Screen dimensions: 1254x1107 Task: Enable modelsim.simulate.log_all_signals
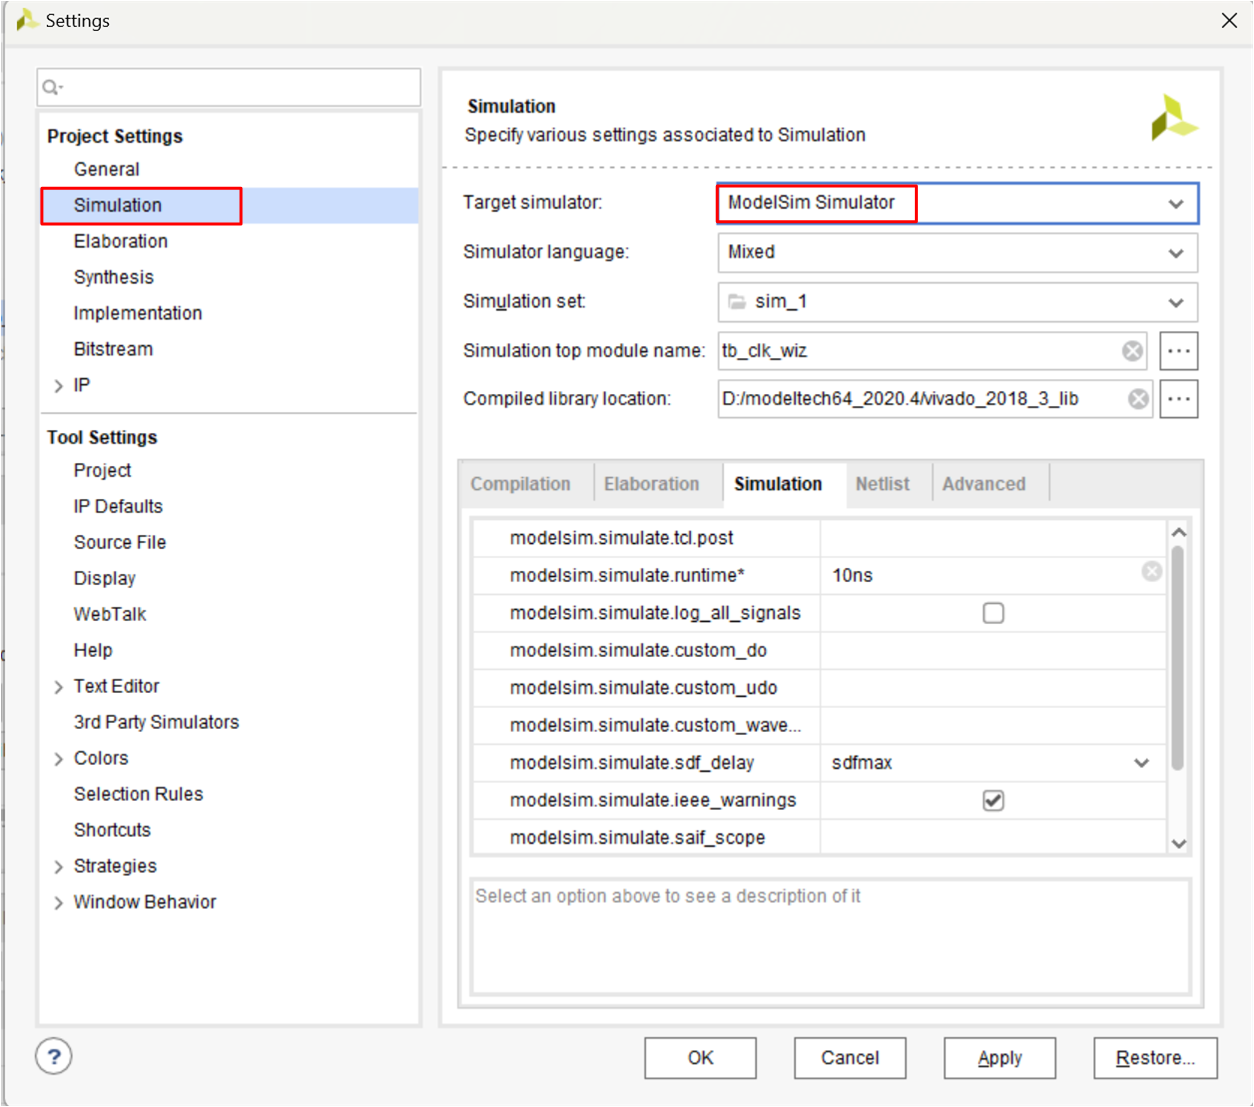(993, 613)
